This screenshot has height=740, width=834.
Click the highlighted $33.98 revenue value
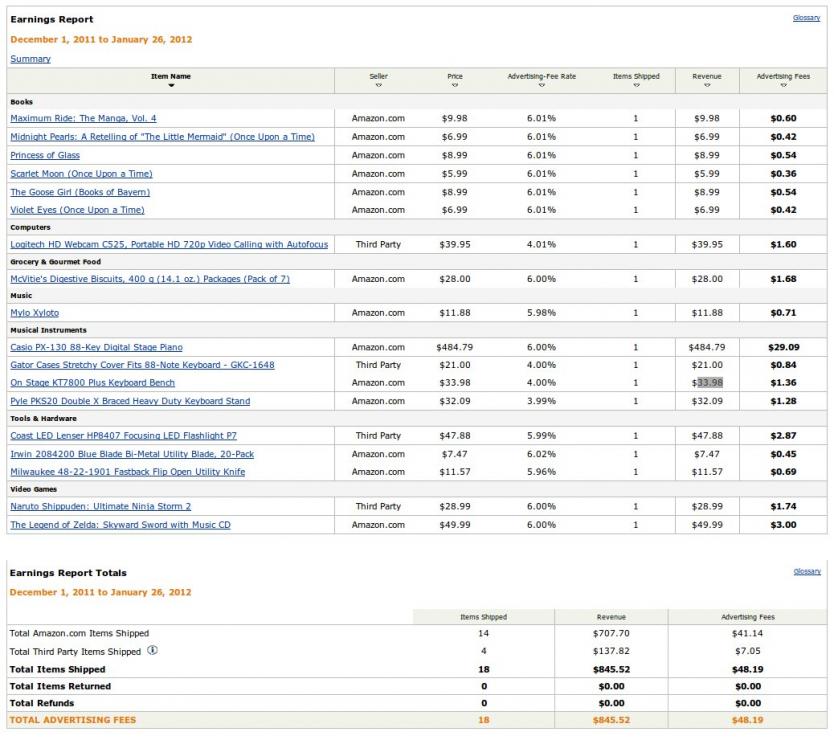click(x=707, y=383)
